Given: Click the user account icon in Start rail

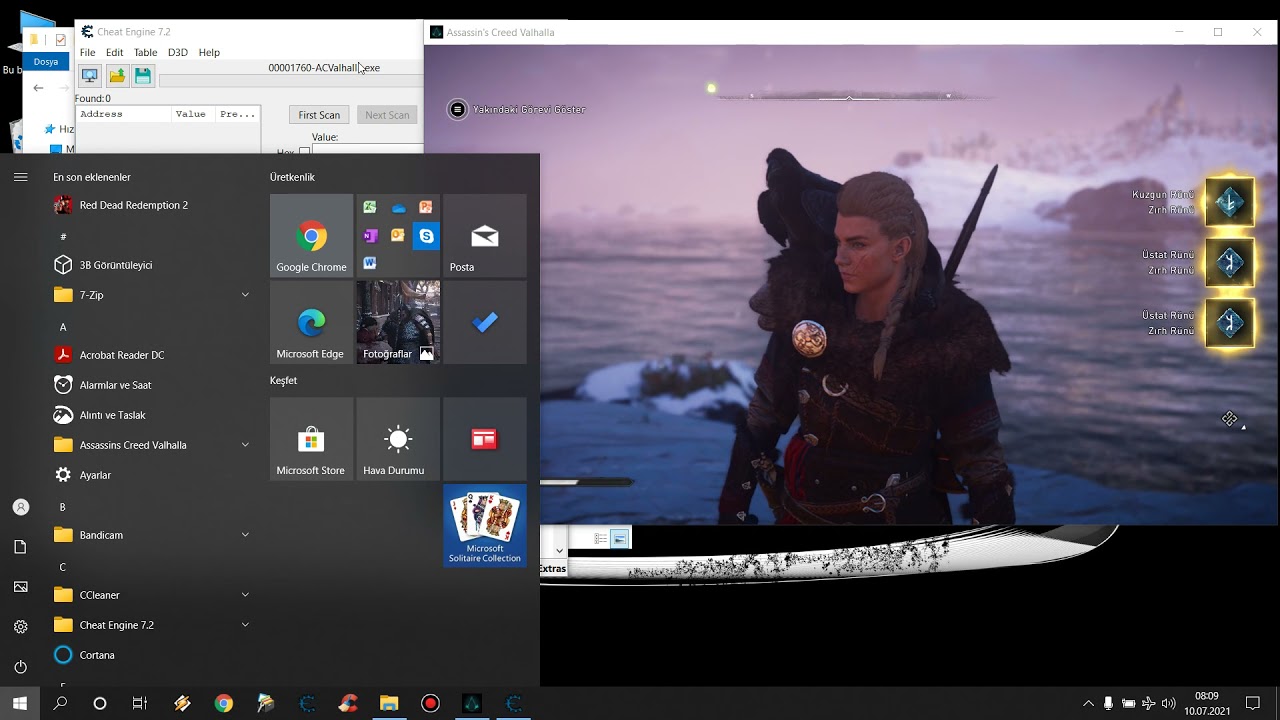Looking at the screenshot, I should pos(21,507).
